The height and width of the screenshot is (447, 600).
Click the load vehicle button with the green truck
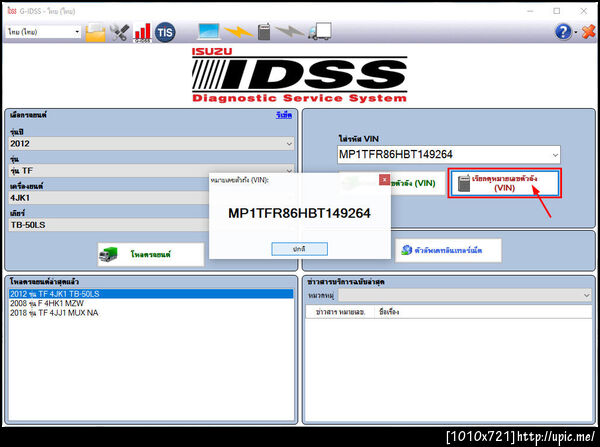151,254
